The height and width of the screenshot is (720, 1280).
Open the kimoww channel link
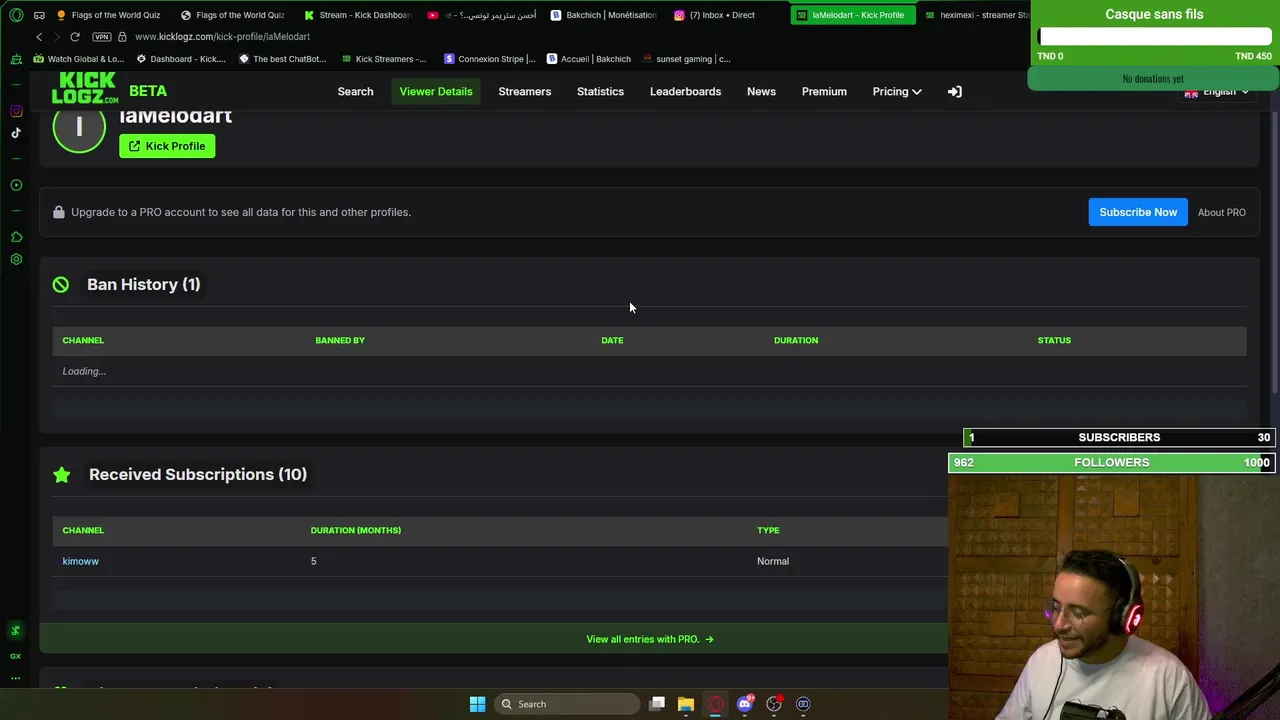tap(81, 561)
